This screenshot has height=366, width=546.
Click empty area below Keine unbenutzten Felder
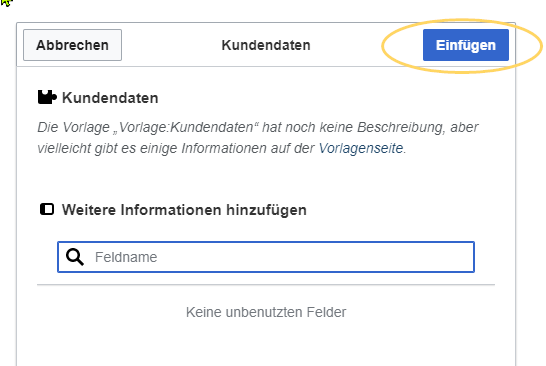266,345
